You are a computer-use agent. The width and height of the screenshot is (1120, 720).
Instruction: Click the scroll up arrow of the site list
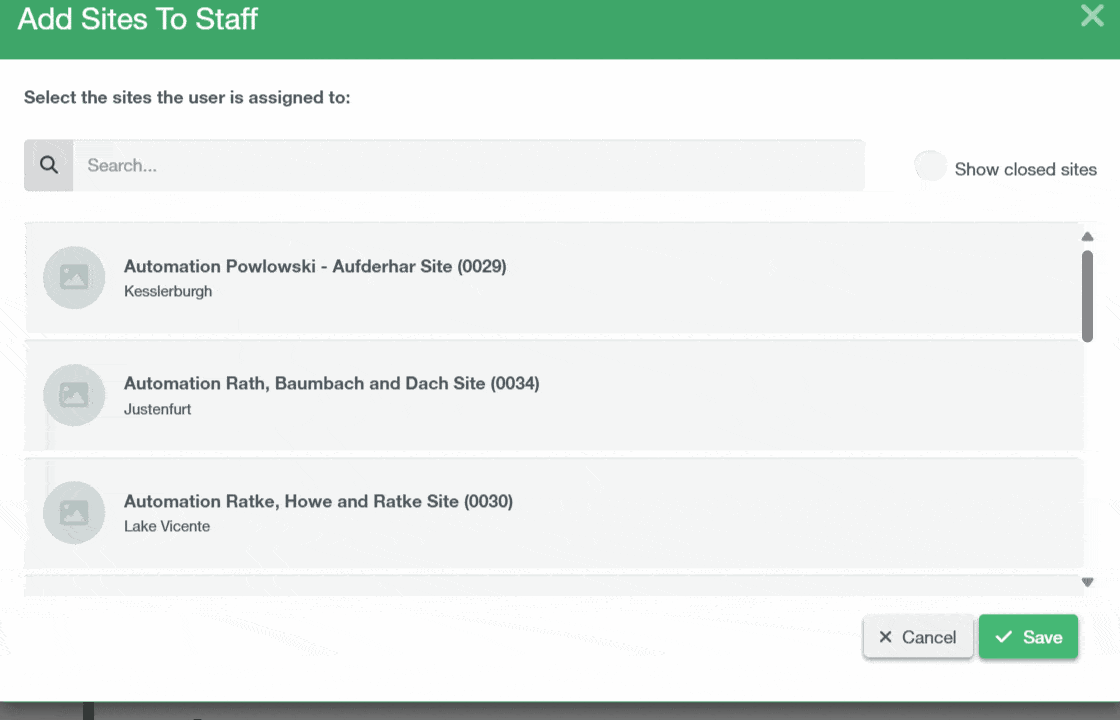tap(1087, 237)
